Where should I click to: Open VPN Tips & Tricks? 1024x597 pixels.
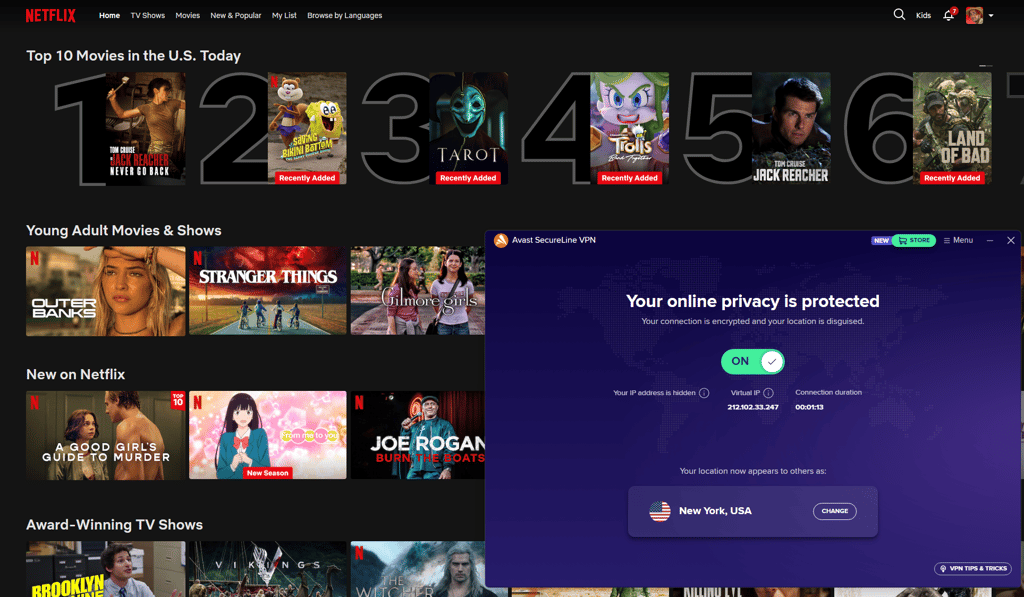(x=972, y=568)
